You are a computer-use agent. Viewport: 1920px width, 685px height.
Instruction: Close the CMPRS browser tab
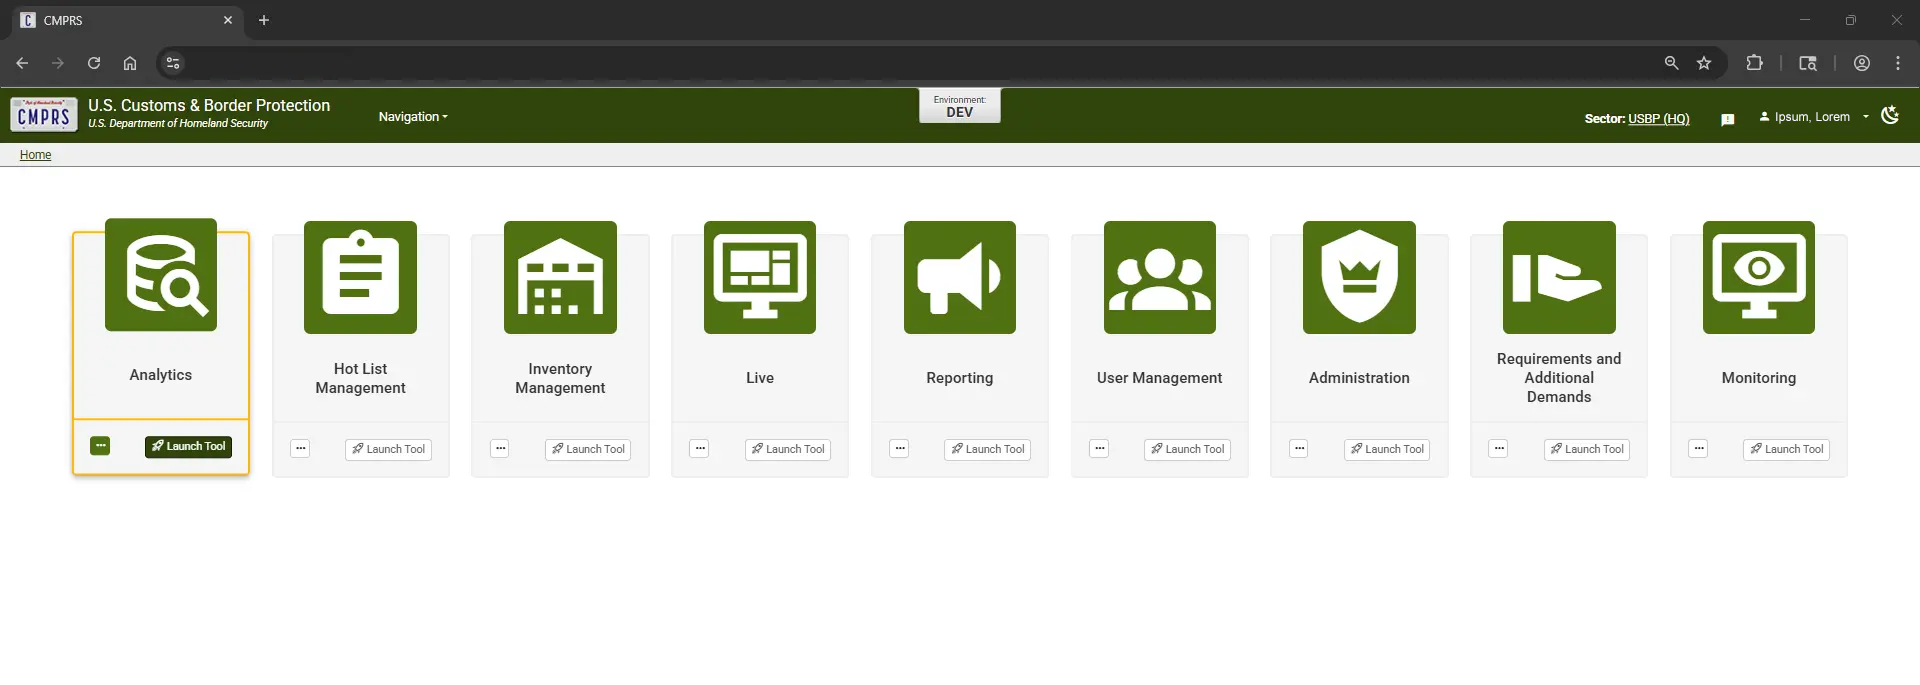[x=228, y=20]
